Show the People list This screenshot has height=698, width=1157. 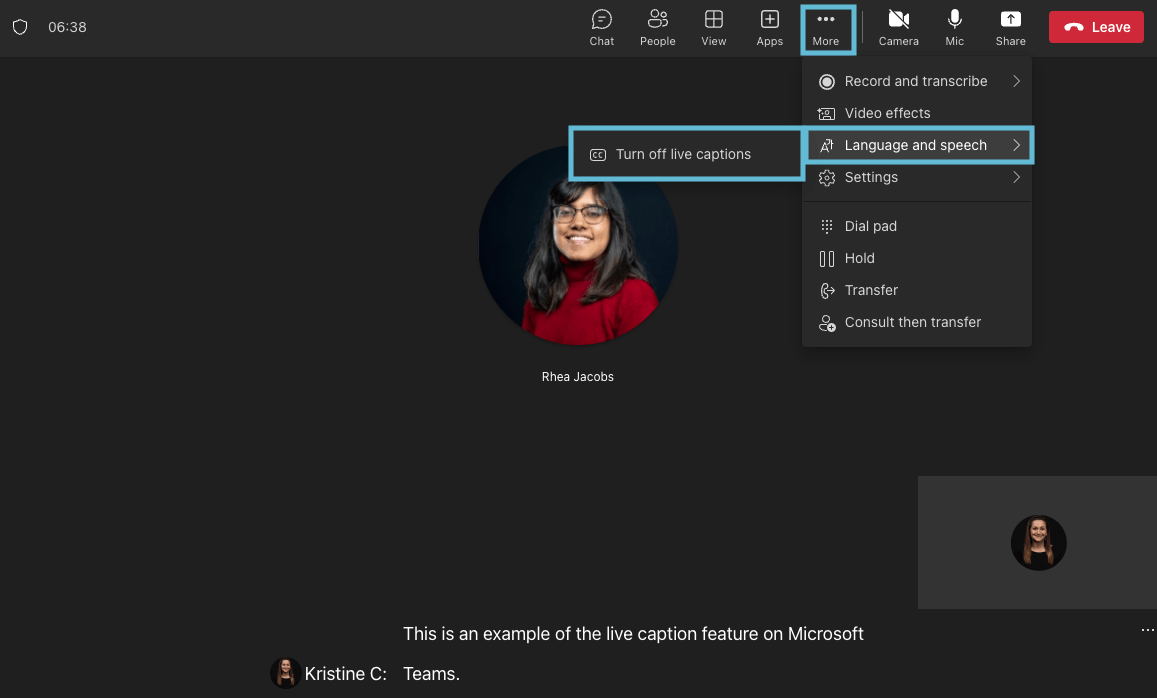(657, 27)
